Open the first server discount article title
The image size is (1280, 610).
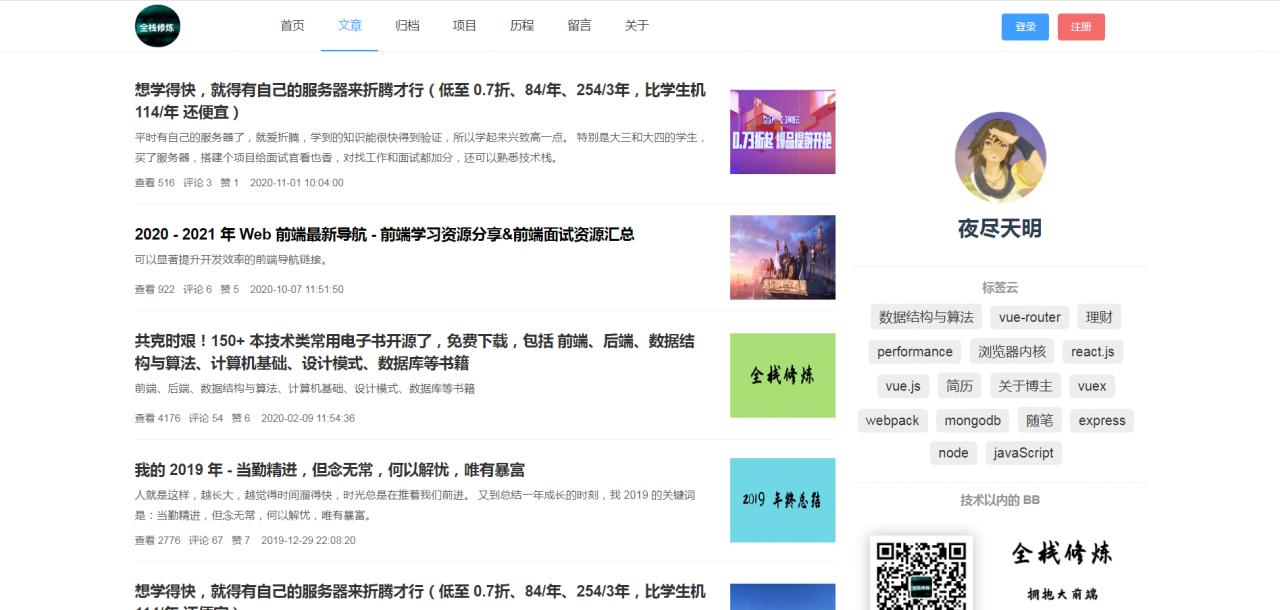click(x=420, y=101)
